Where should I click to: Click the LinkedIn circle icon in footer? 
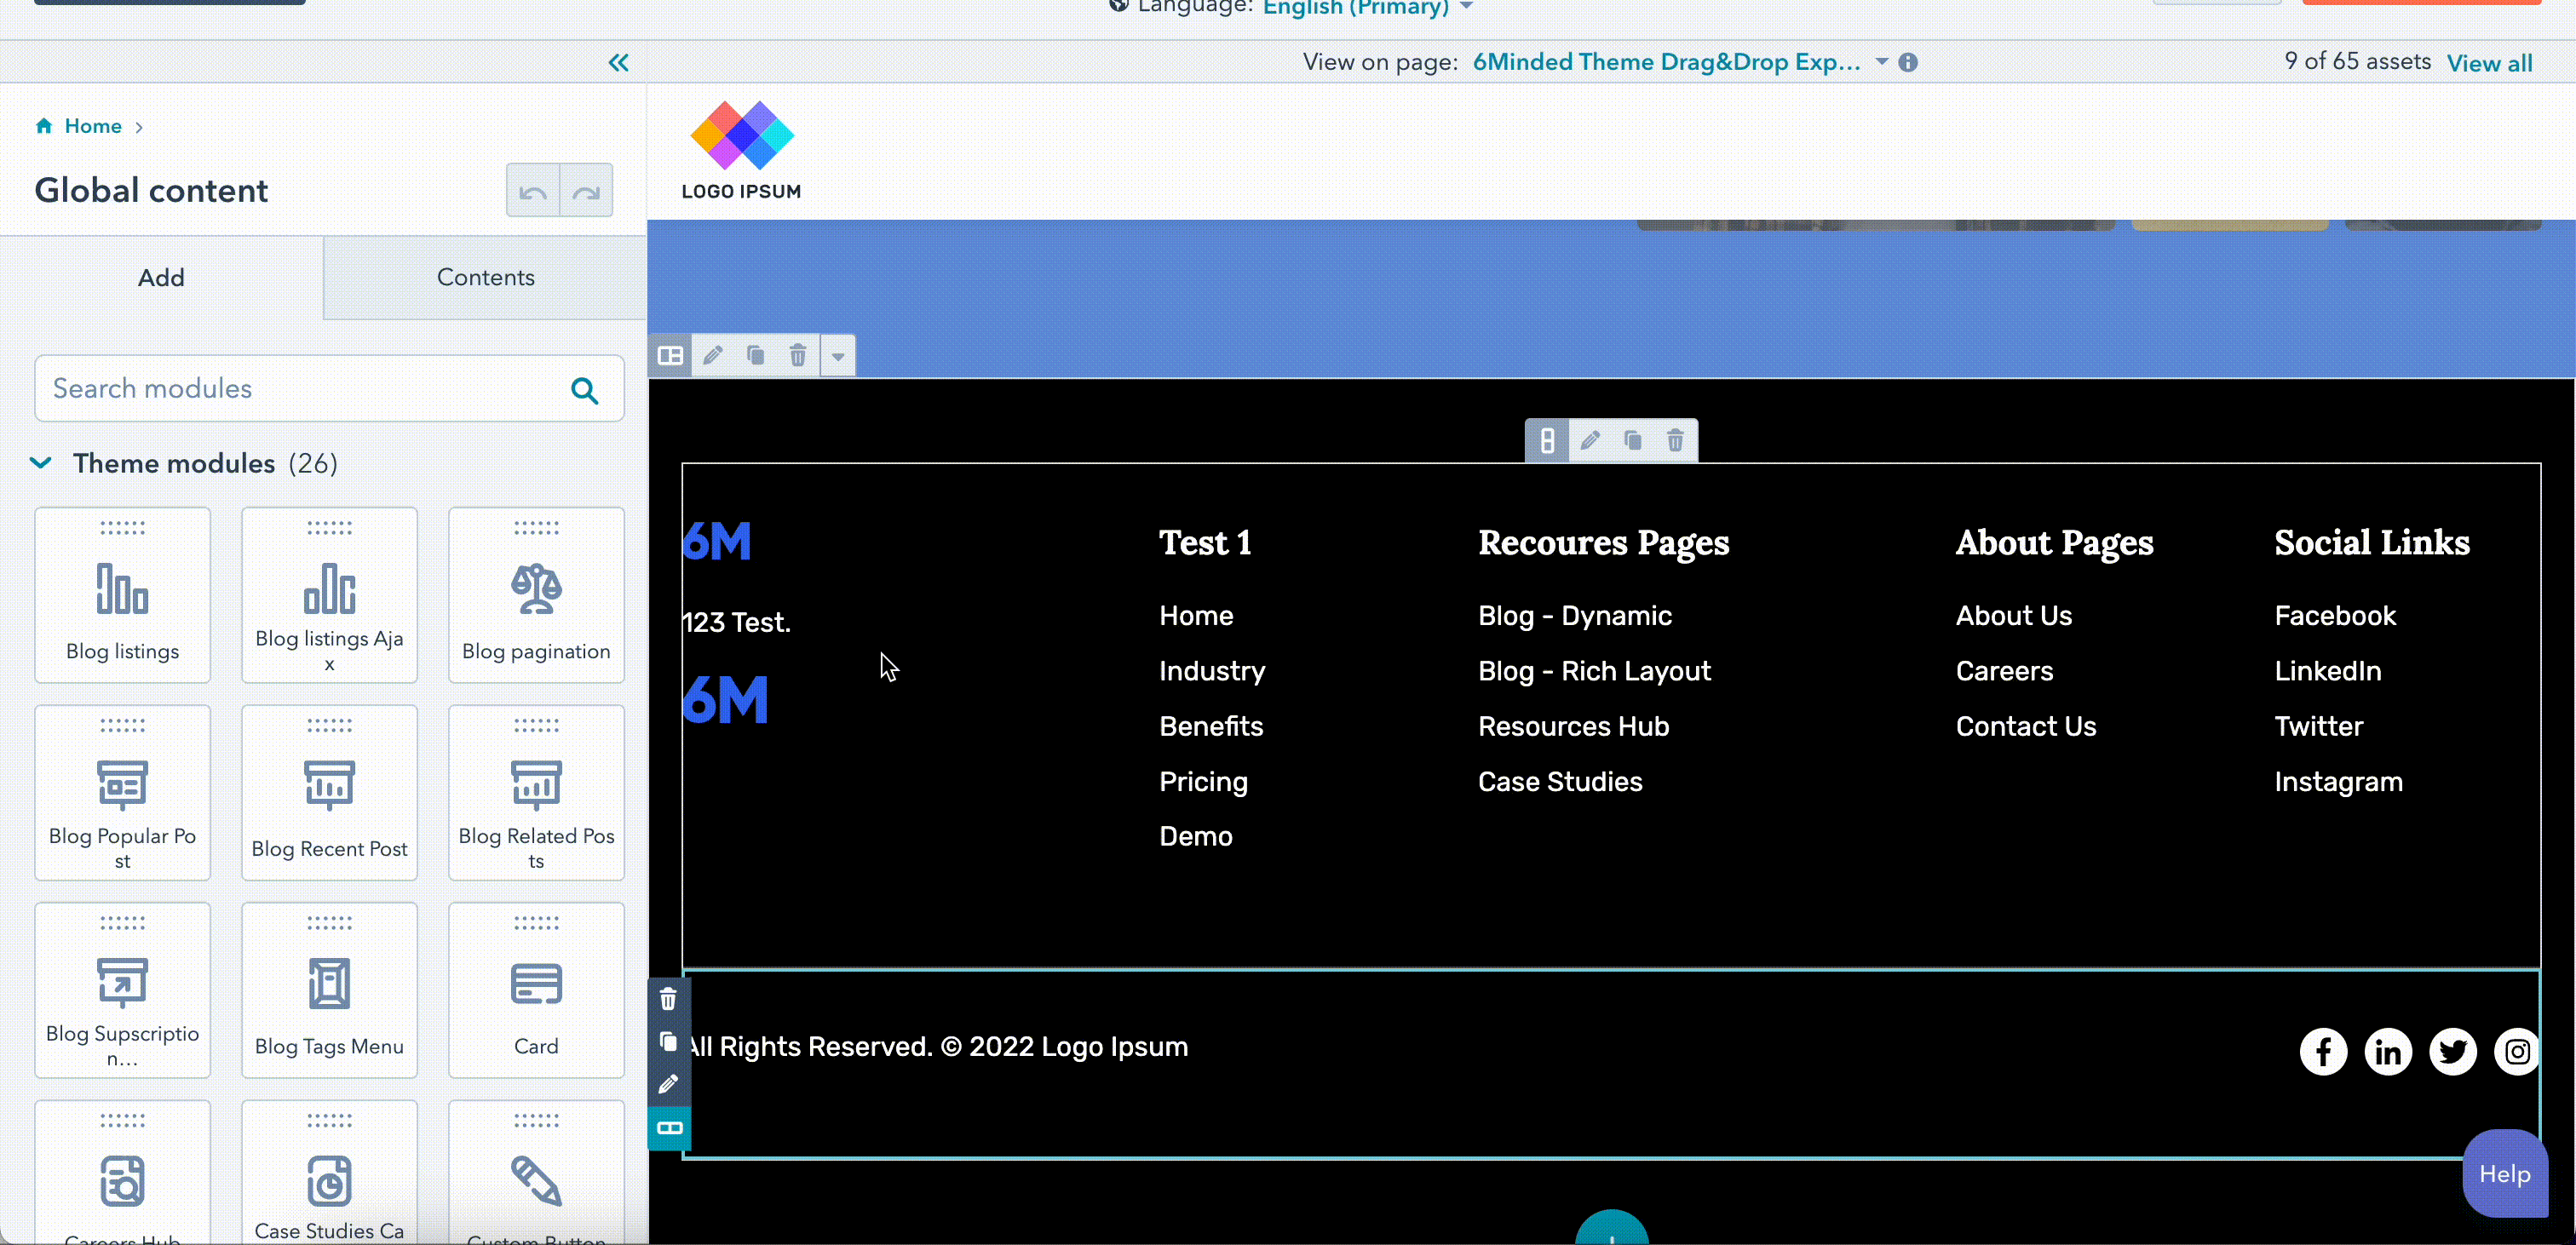(x=2388, y=1052)
